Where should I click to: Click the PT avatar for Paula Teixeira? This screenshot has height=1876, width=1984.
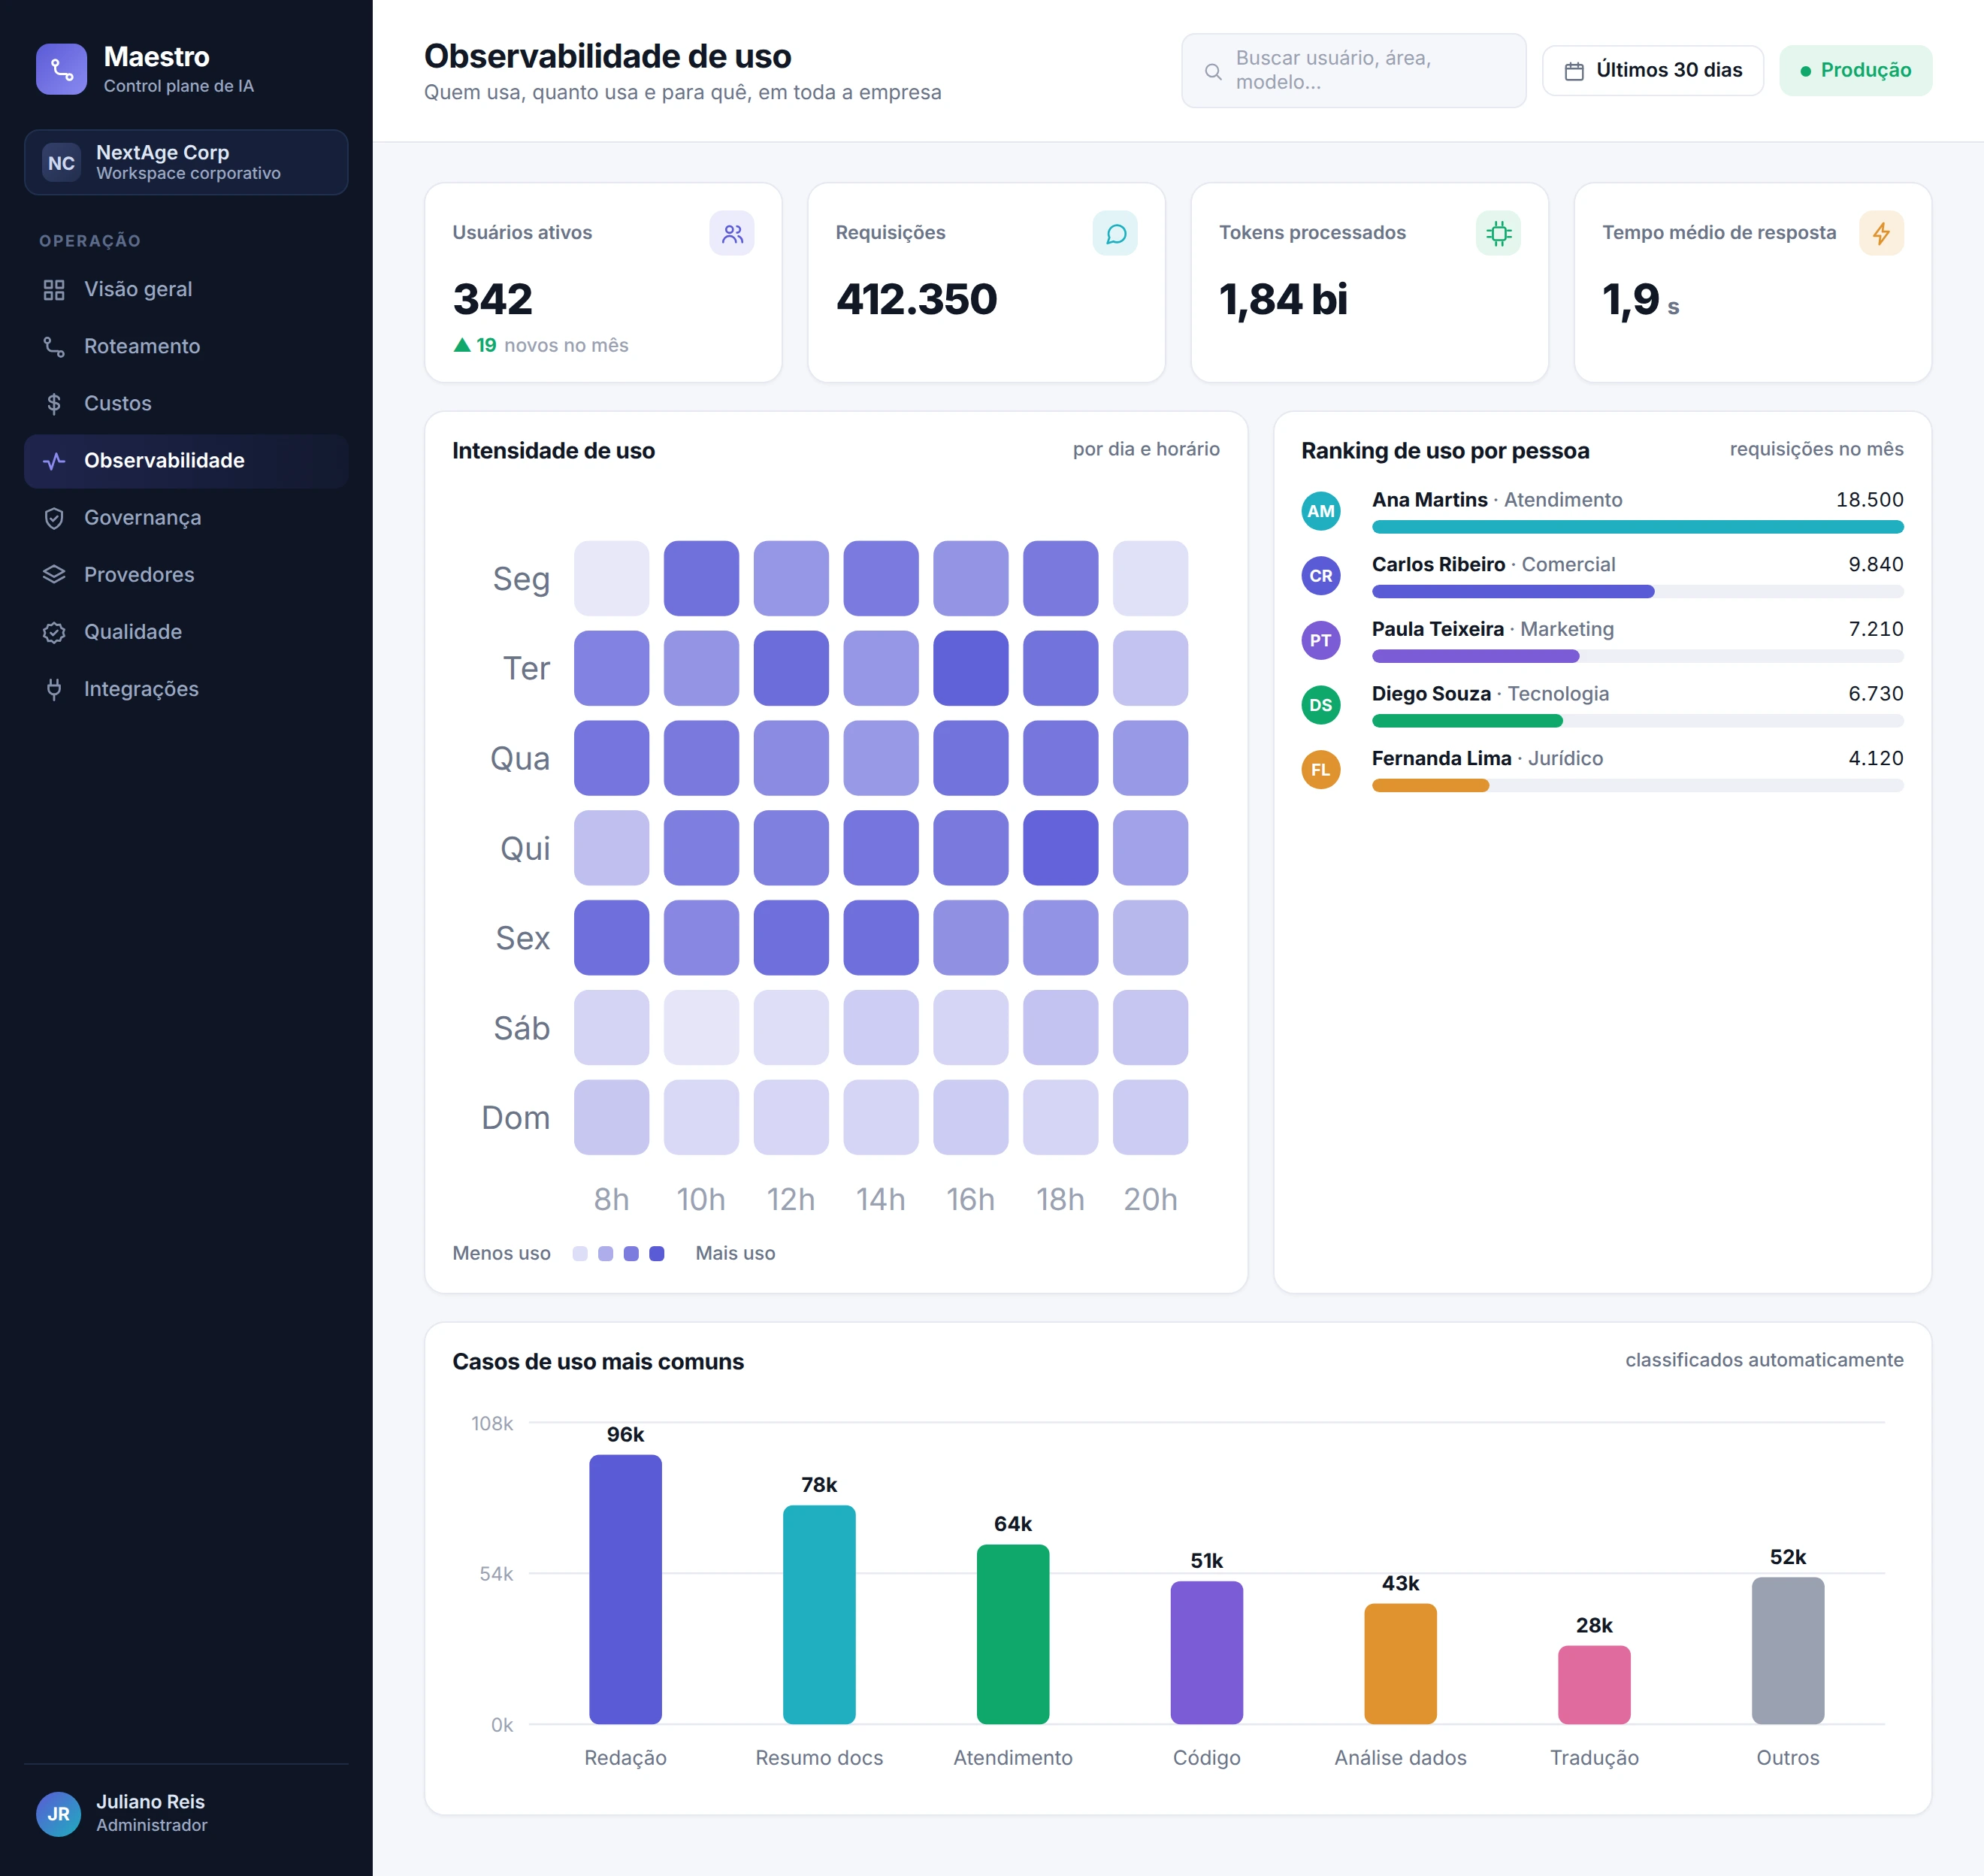coord(1321,640)
